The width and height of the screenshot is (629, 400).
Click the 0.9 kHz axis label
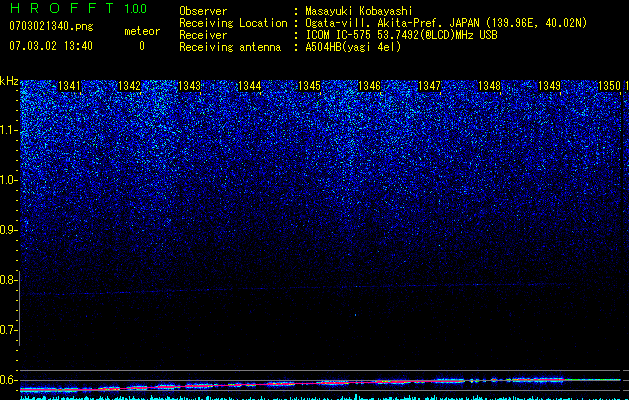click(9, 230)
